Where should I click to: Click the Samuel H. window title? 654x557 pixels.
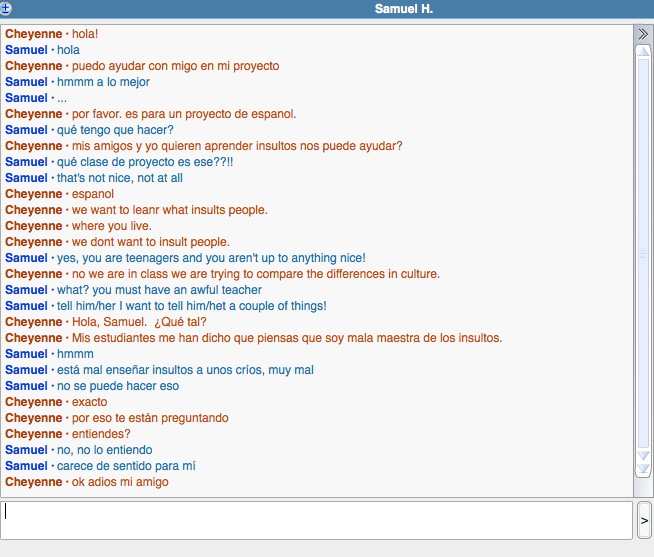403,9
